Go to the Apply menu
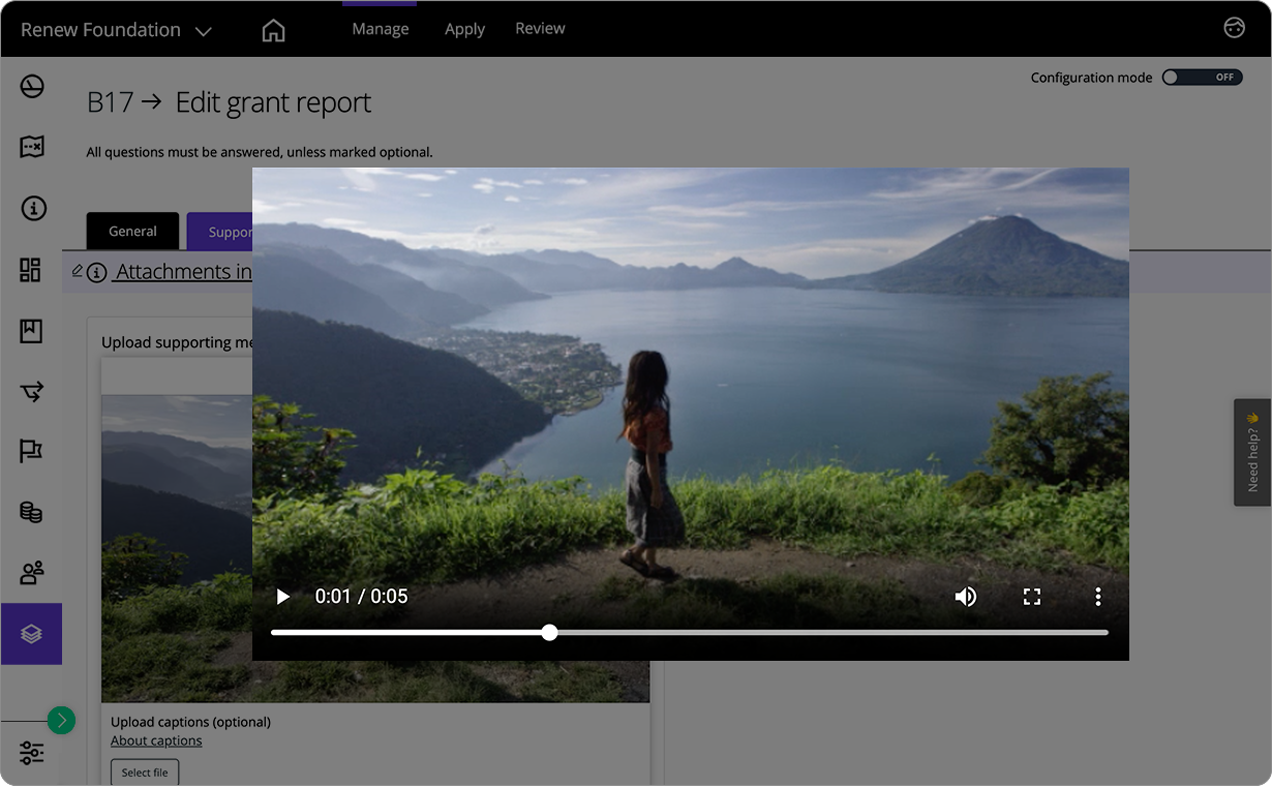The width and height of the screenshot is (1272, 787). tap(464, 29)
